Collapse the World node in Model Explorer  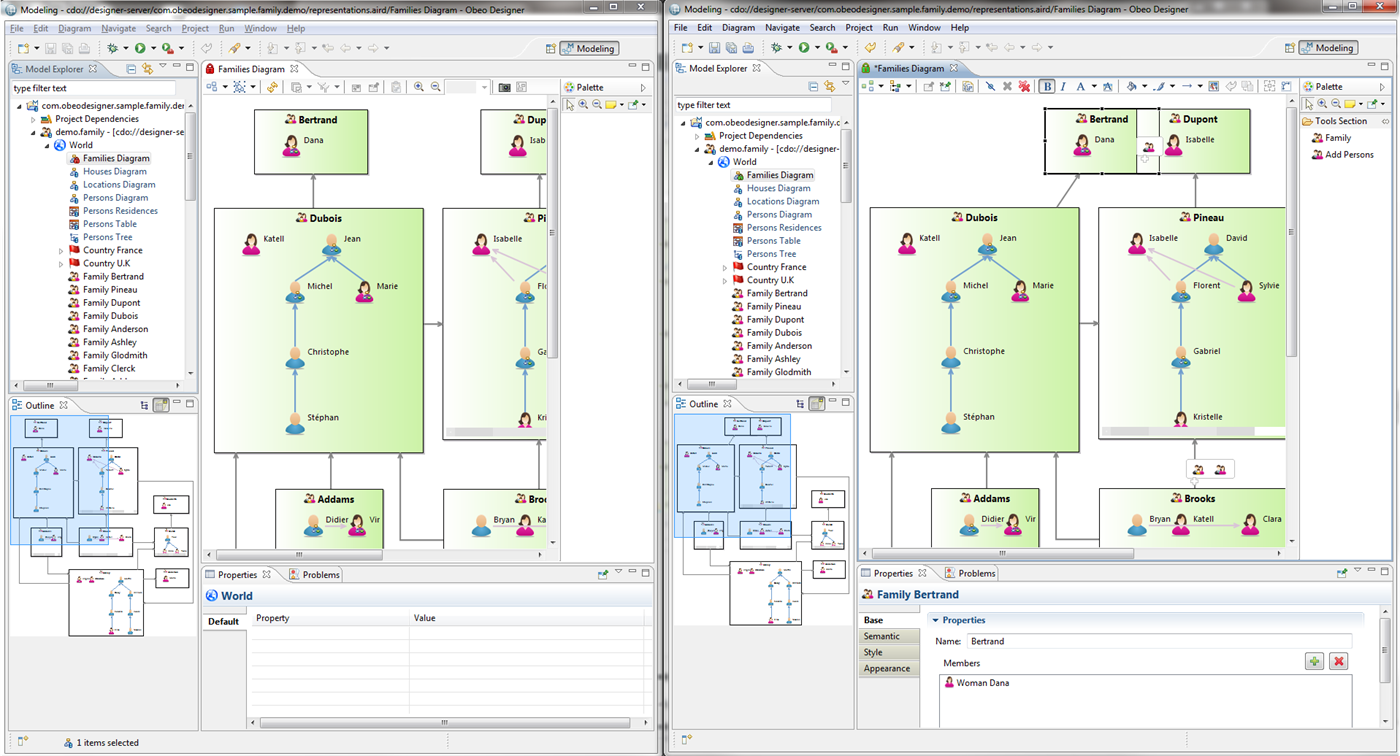tap(710, 161)
